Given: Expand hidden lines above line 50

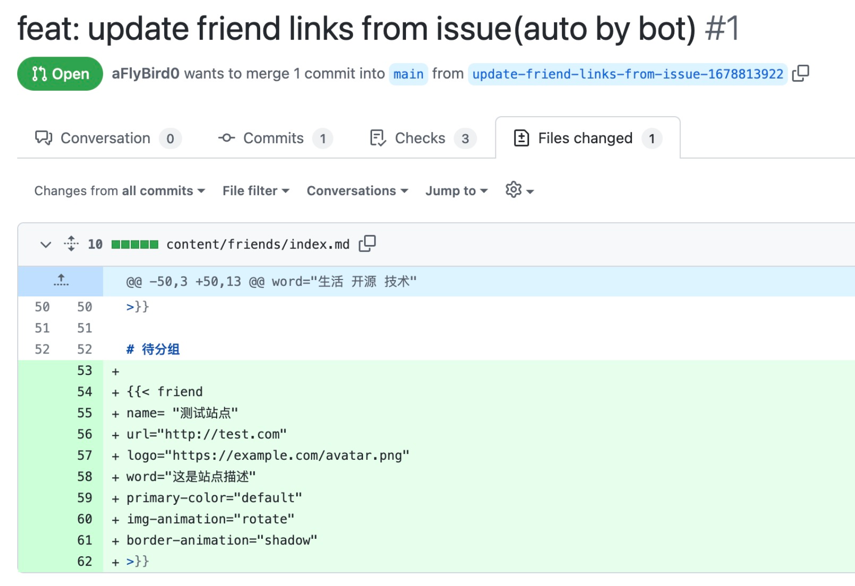Looking at the screenshot, I should pyautogui.click(x=61, y=281).
